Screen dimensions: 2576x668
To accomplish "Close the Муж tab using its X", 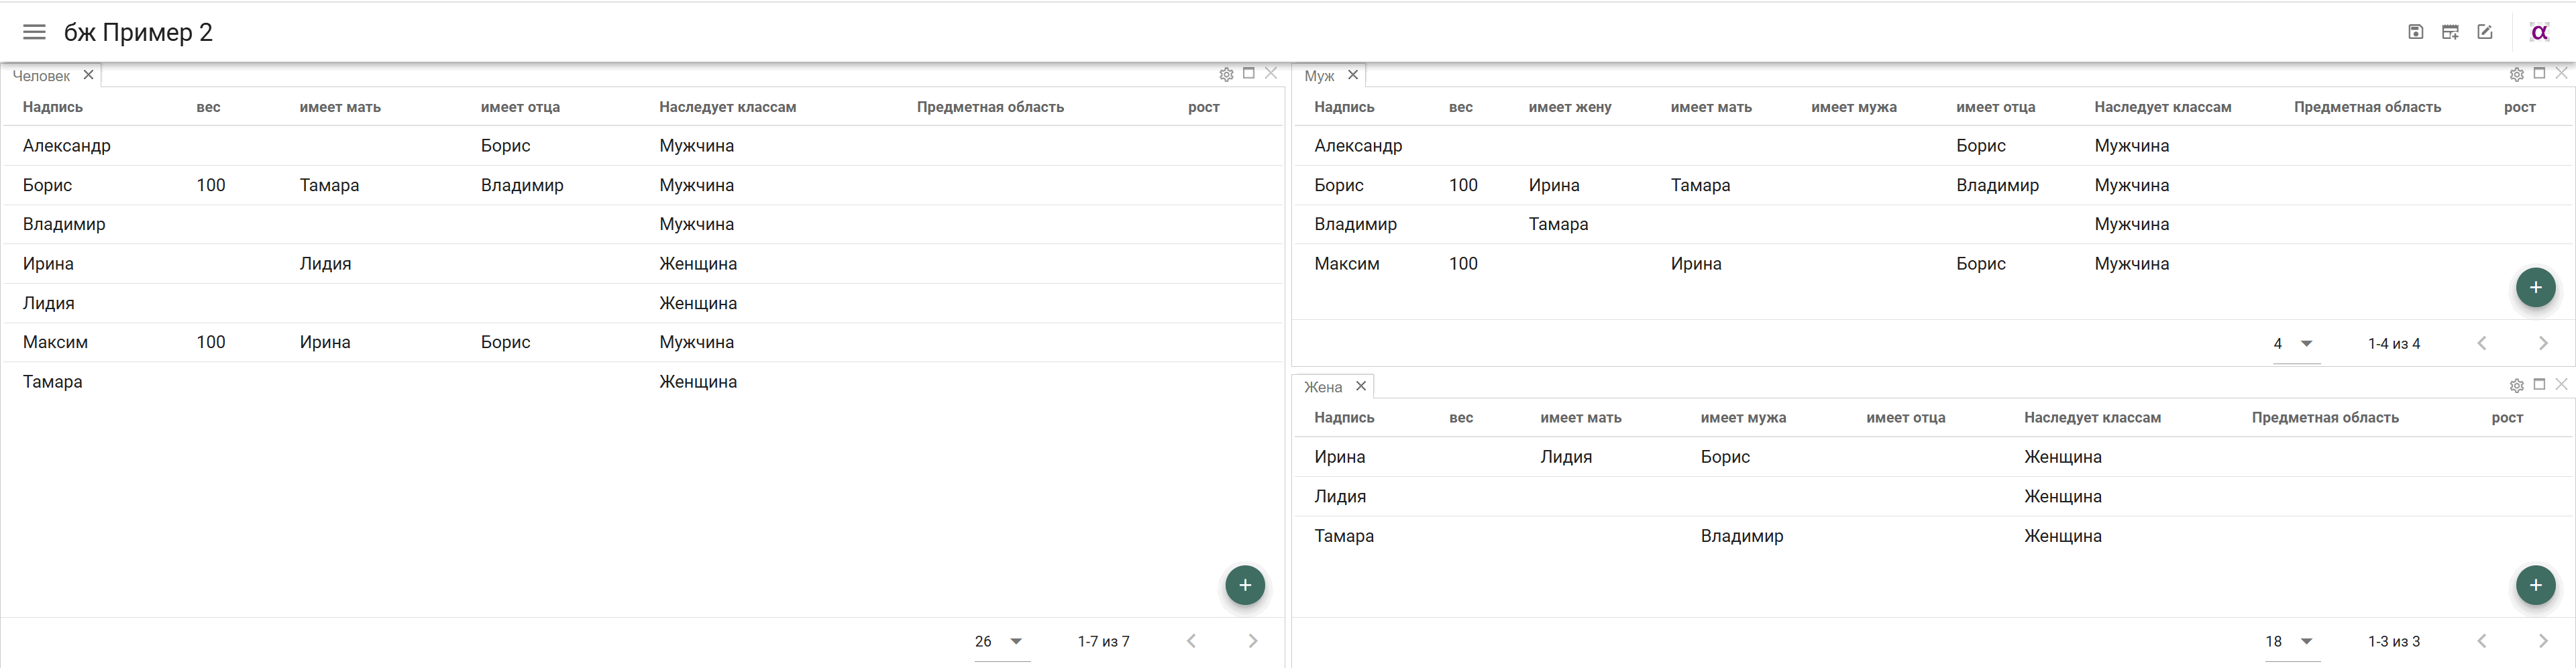I will click(x=1353, y=75).
